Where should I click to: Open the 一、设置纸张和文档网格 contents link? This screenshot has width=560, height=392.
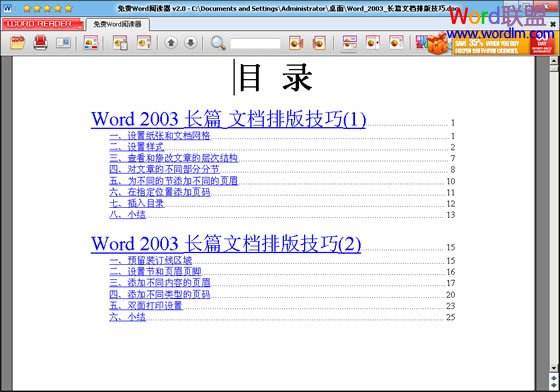[x=160, y=136]
